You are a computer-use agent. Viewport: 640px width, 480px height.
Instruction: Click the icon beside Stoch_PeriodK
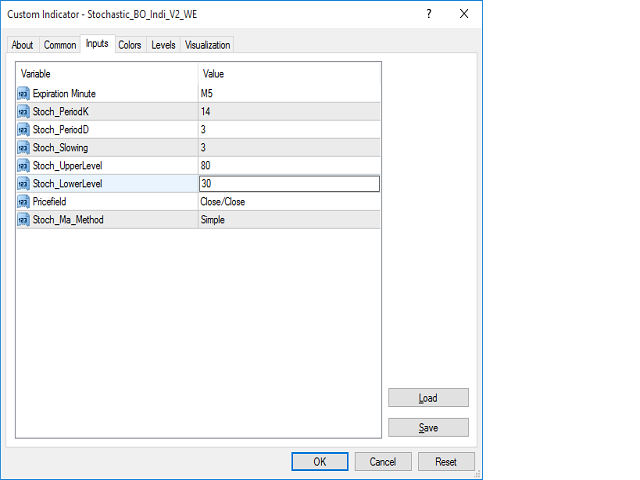point(24,111)
